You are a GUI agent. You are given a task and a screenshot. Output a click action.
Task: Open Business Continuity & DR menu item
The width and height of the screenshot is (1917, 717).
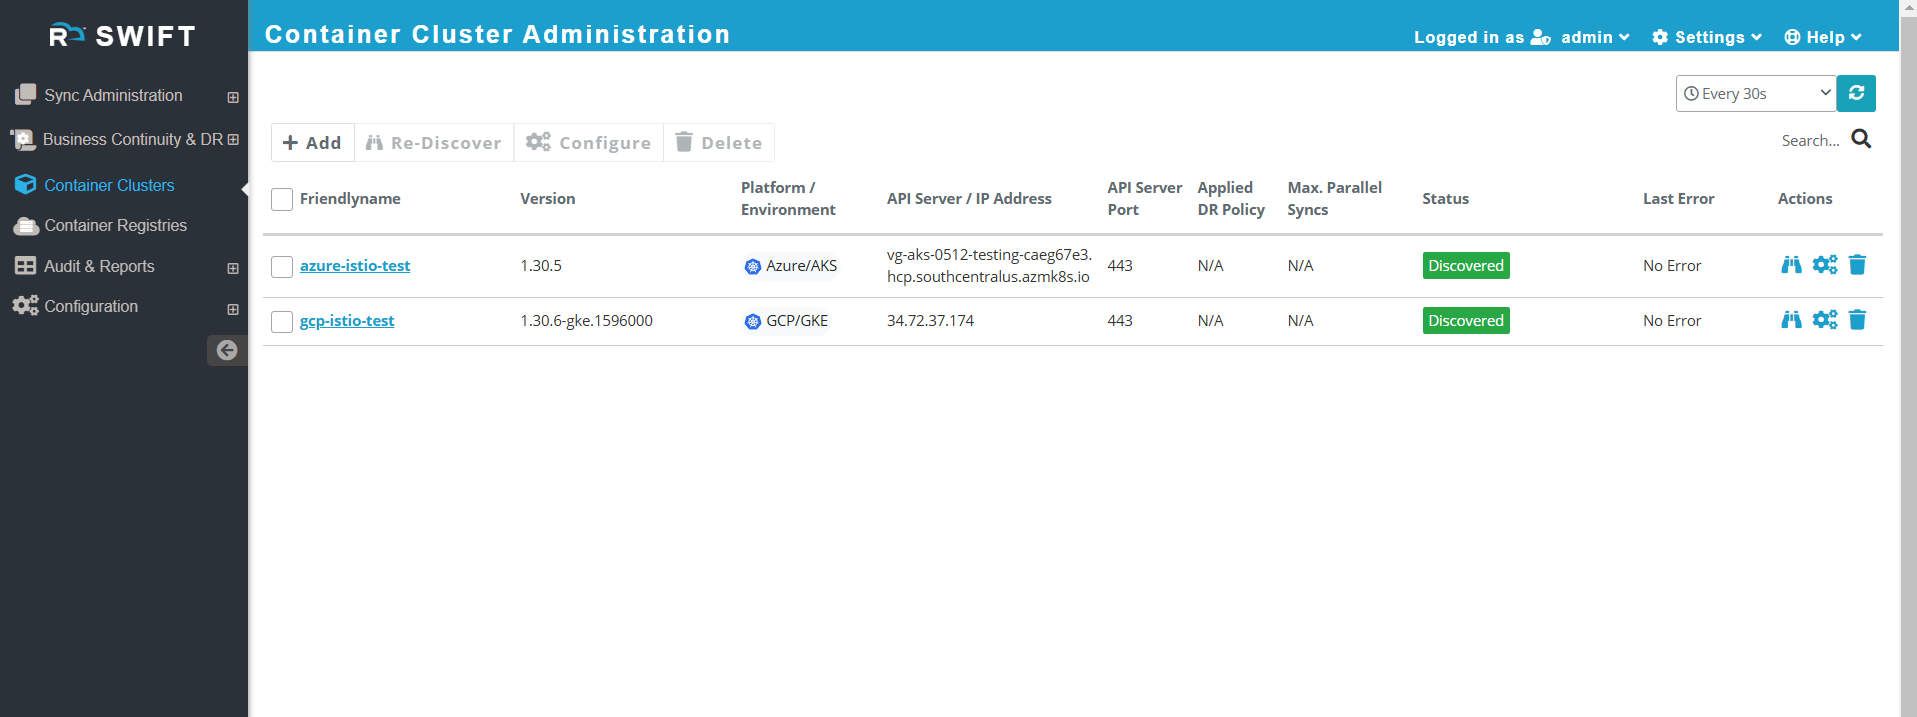[132, 139]
